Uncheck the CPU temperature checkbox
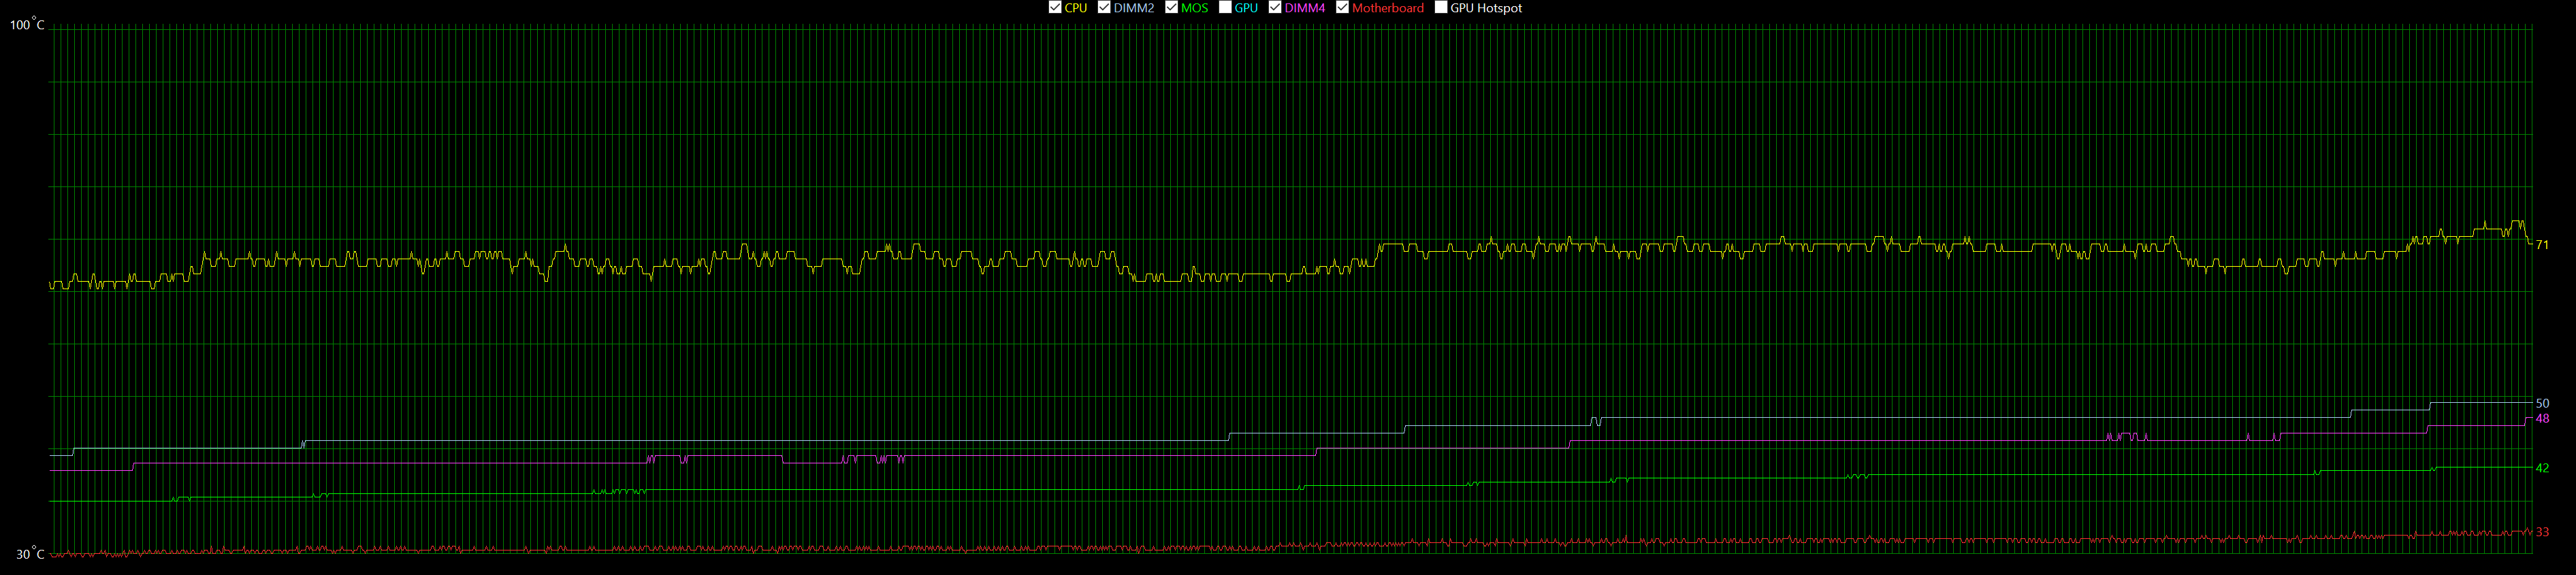This screenshot has width=2576, height=575. coord(1055,8)
